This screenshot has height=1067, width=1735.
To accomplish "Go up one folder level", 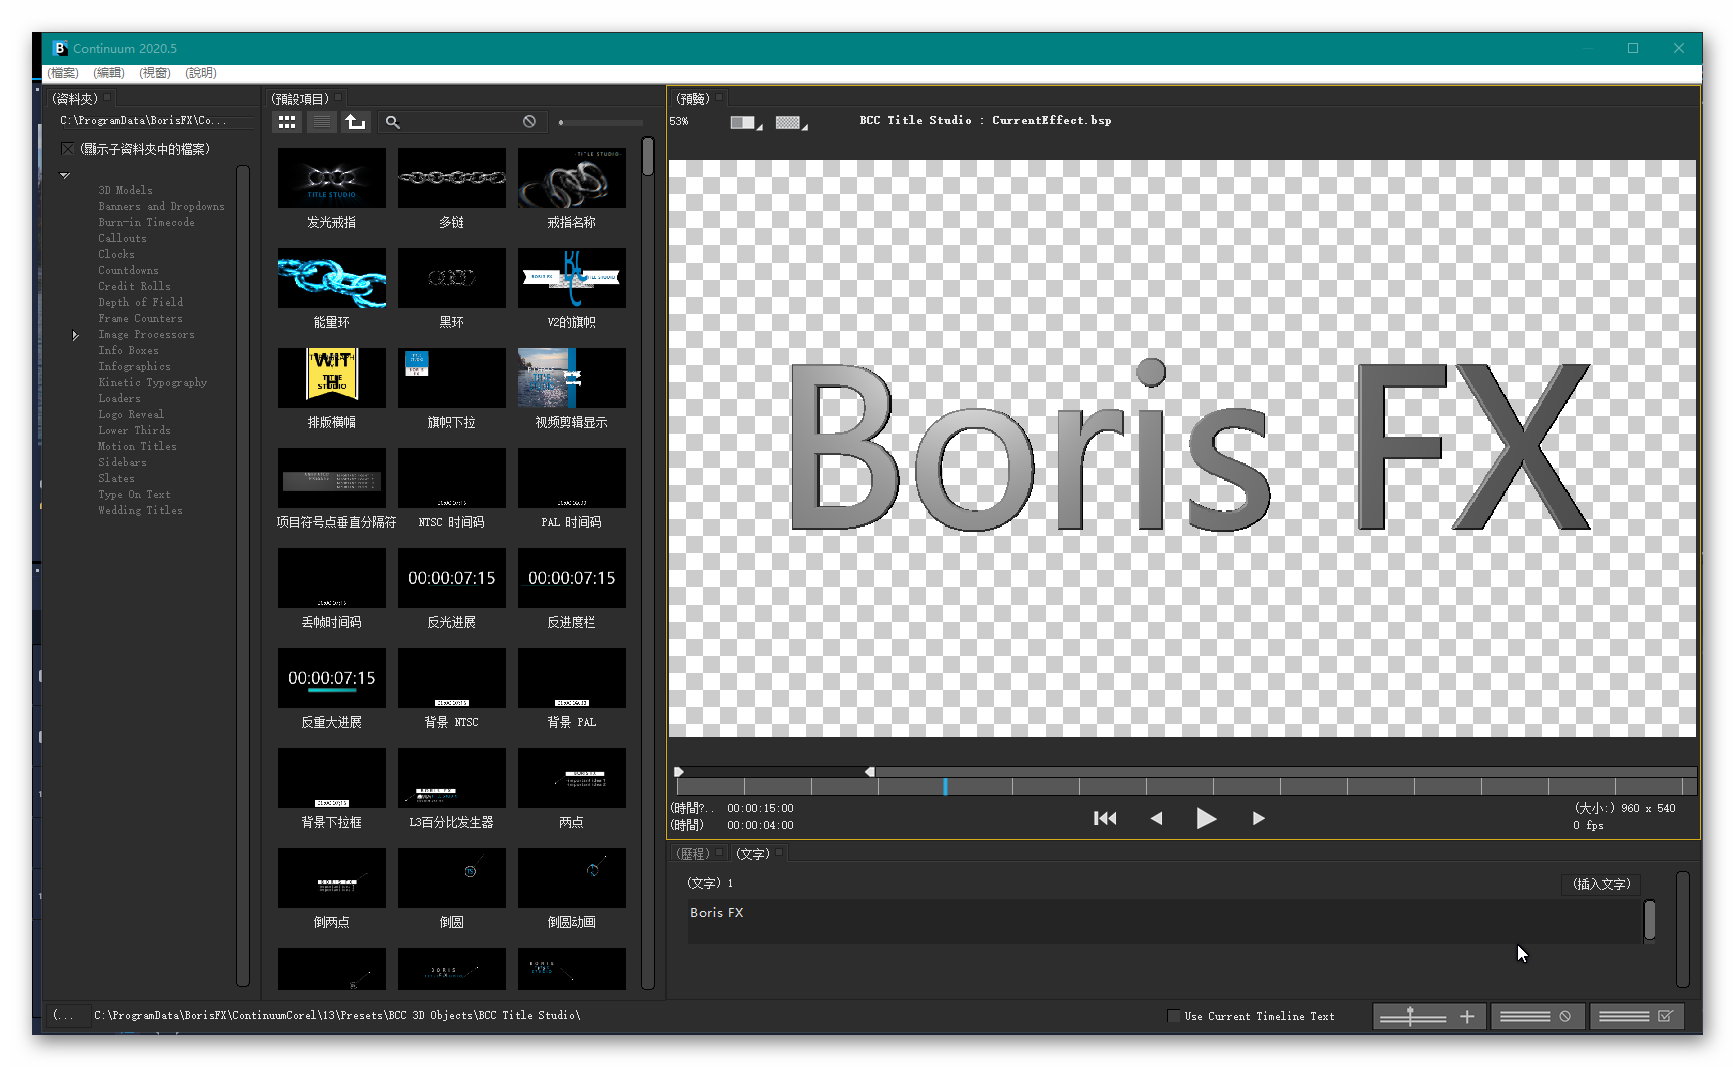I will tap(355, 122).
